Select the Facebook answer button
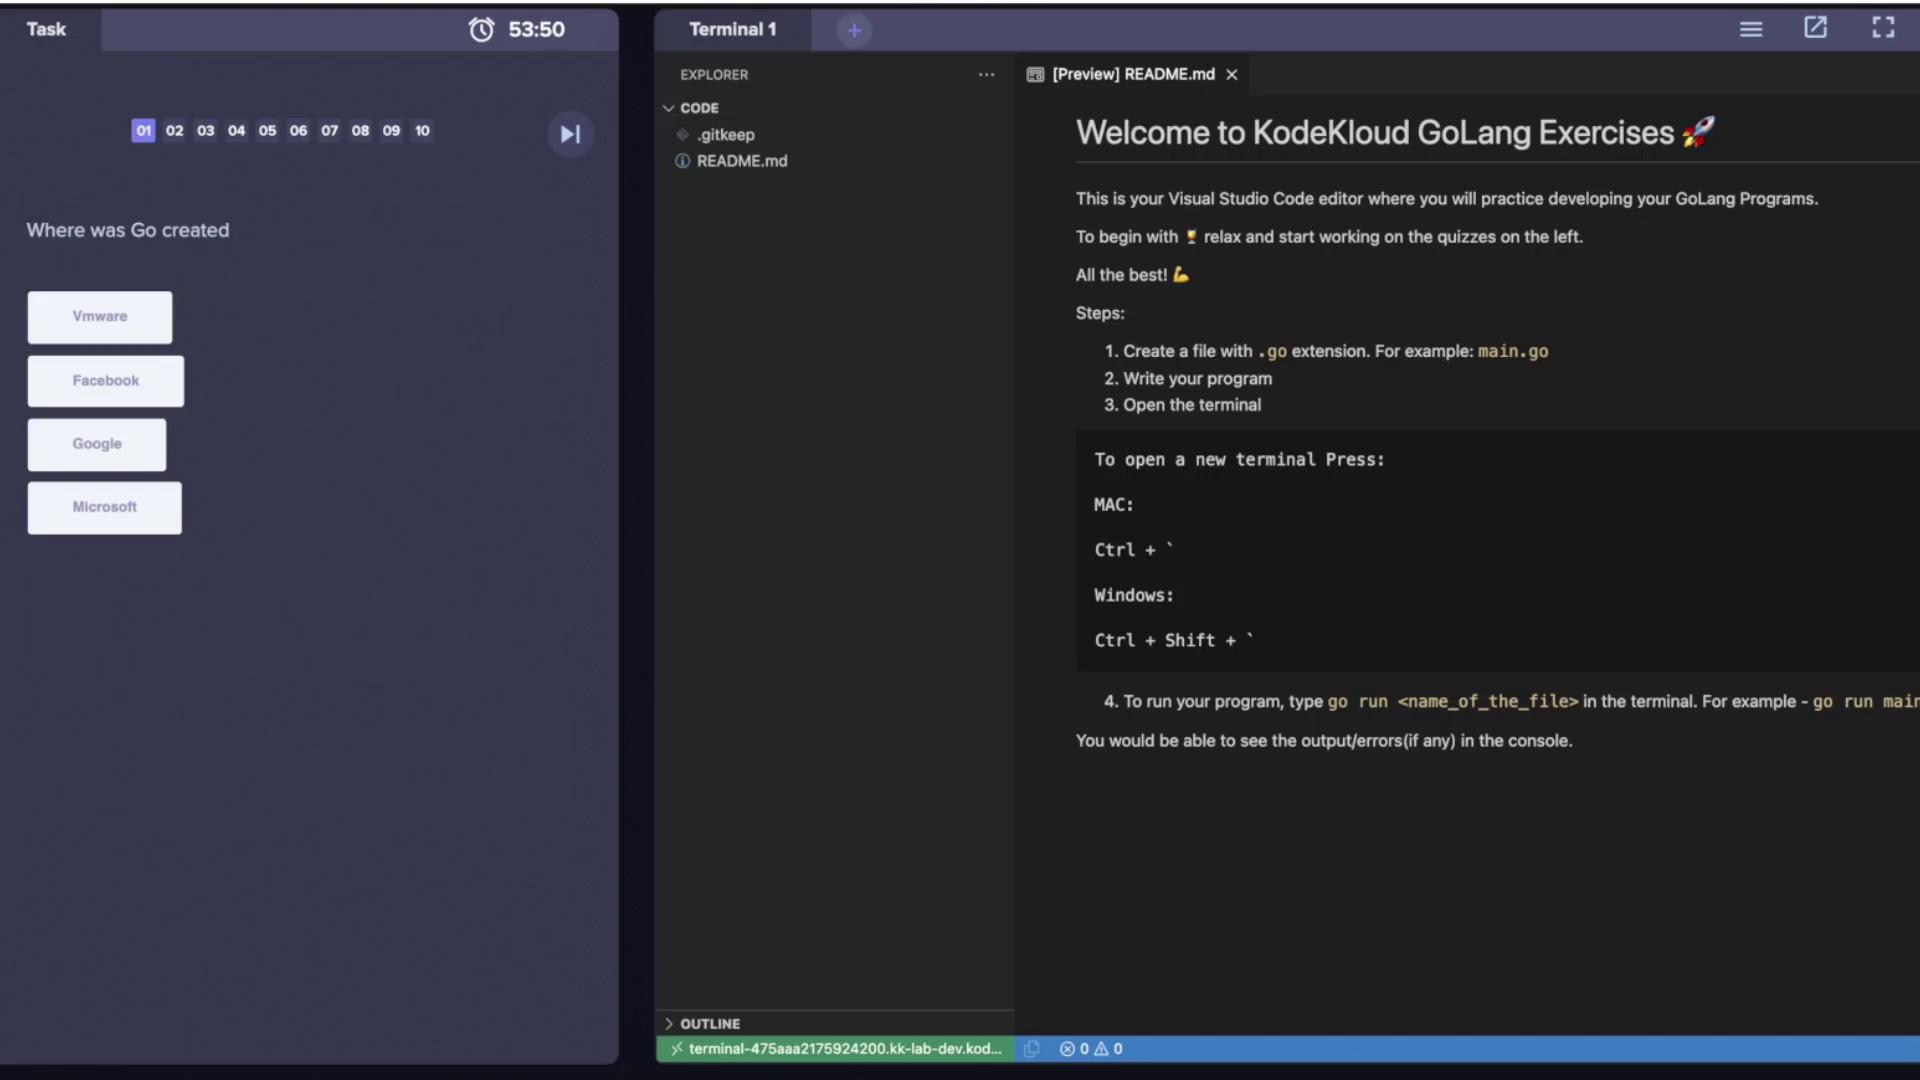The width and height of the screenshot is (1920, 1080). click(106, 381)
